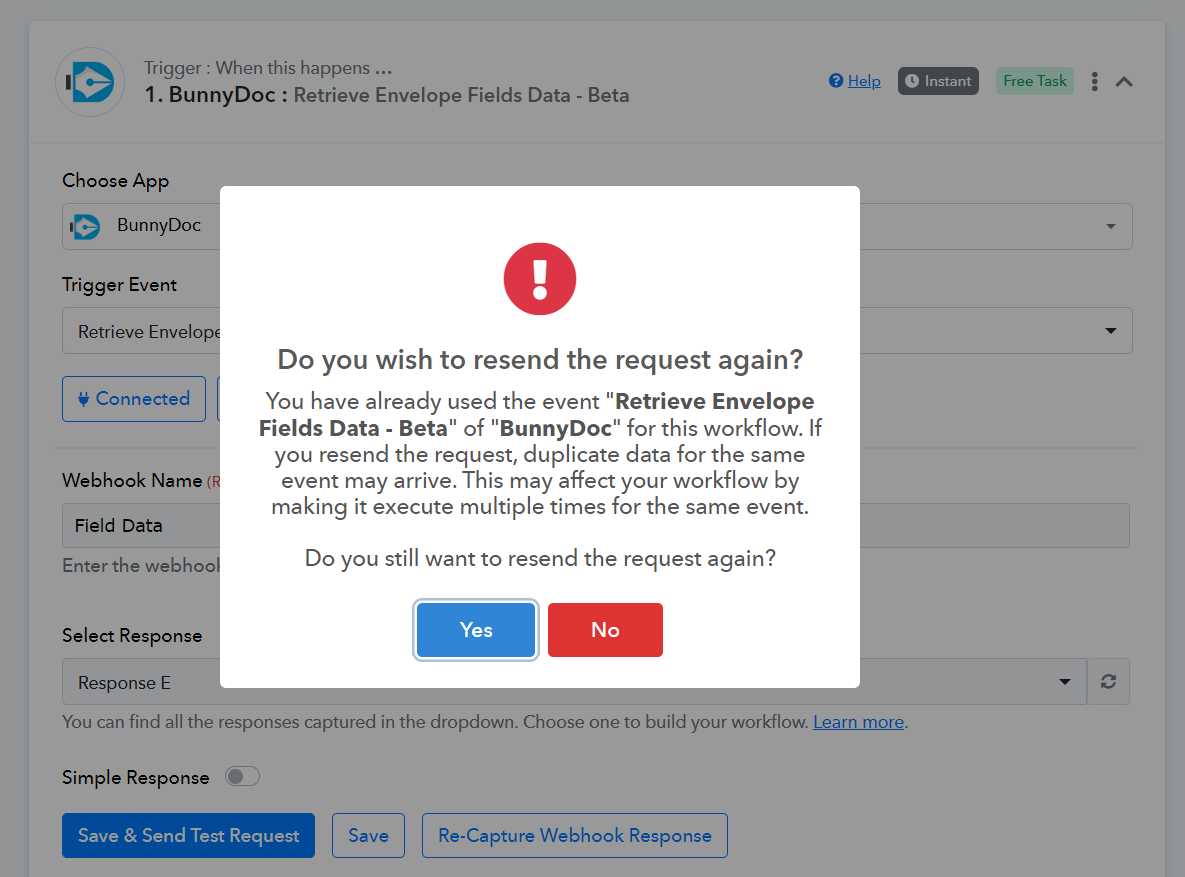Open the Help link

864,81
